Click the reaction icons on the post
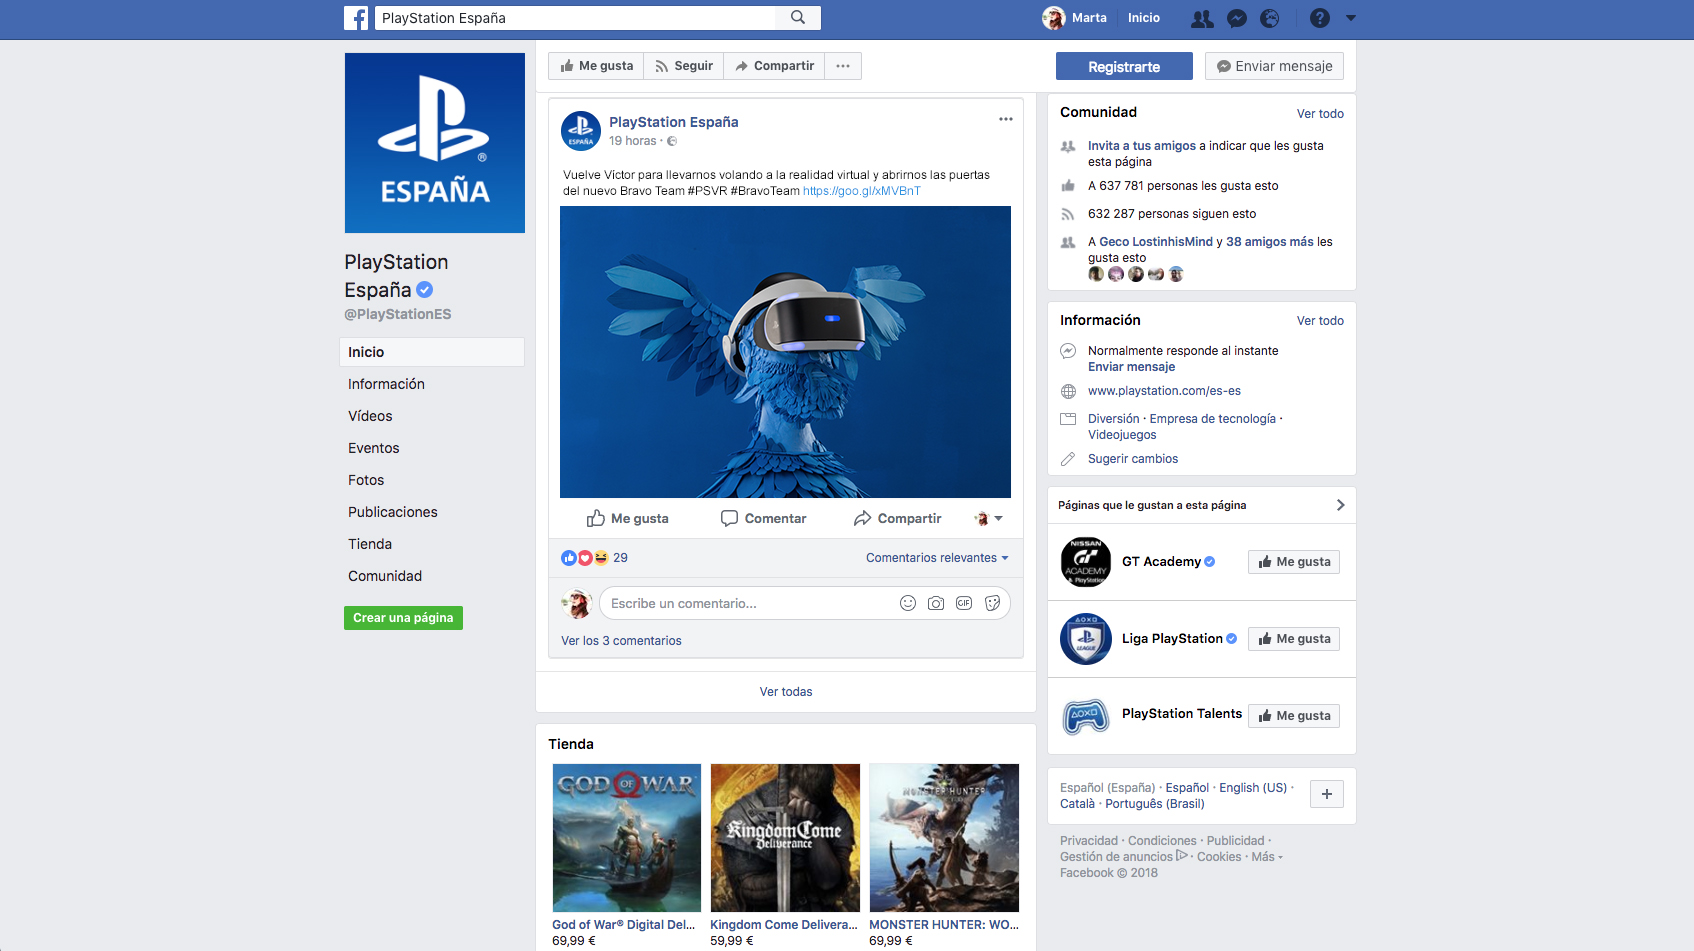This screenshot has width=1694, height=951. click(x=585, y=558)
